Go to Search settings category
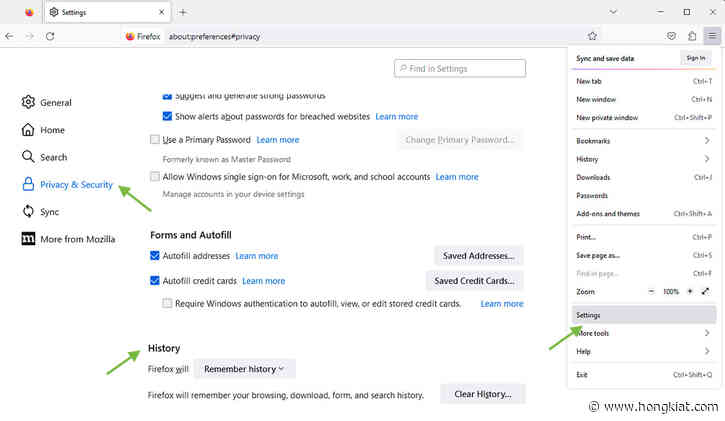725x421 pixels. [x=44, y=157]
